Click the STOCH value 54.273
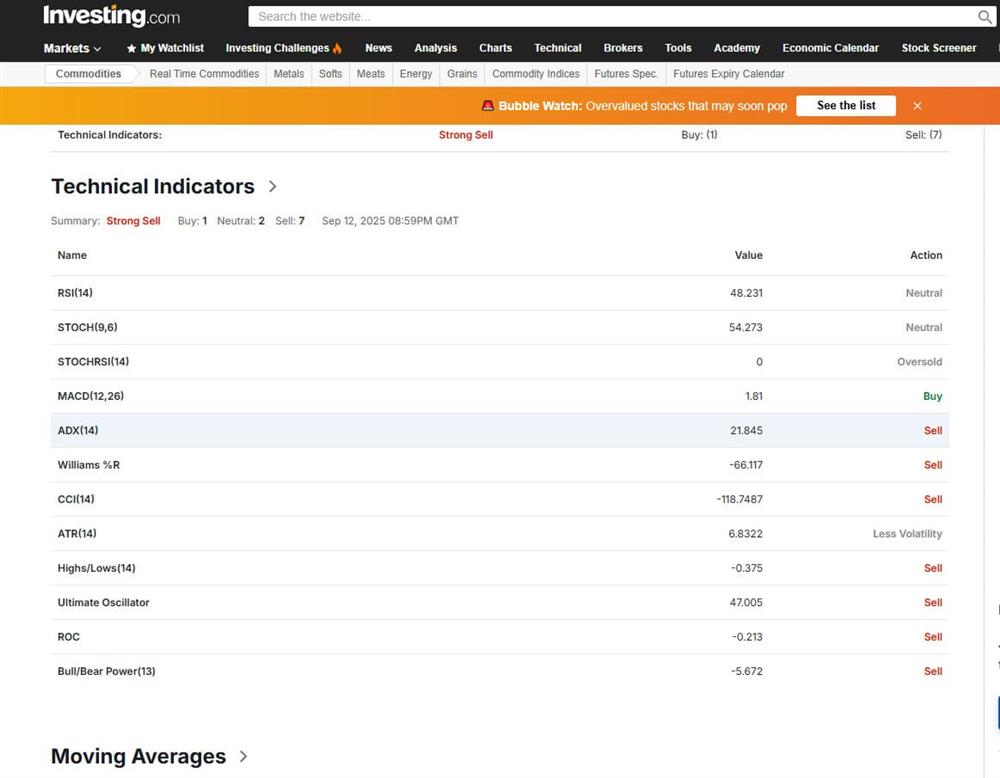Viewport: 1000px width, 778px height. coord(746,327)
